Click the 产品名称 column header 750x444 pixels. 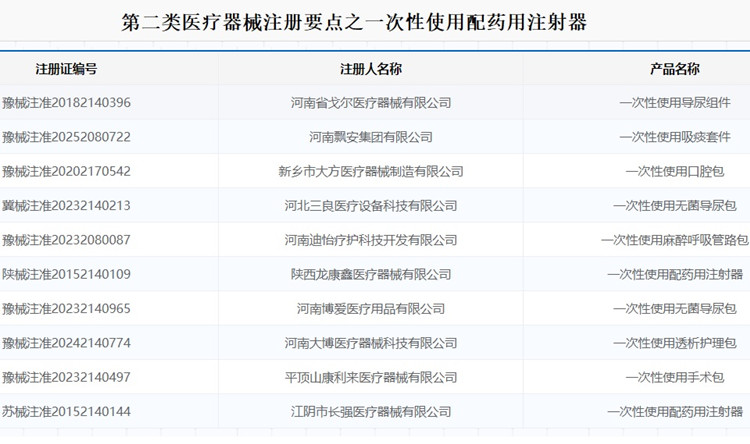point(675,69)
